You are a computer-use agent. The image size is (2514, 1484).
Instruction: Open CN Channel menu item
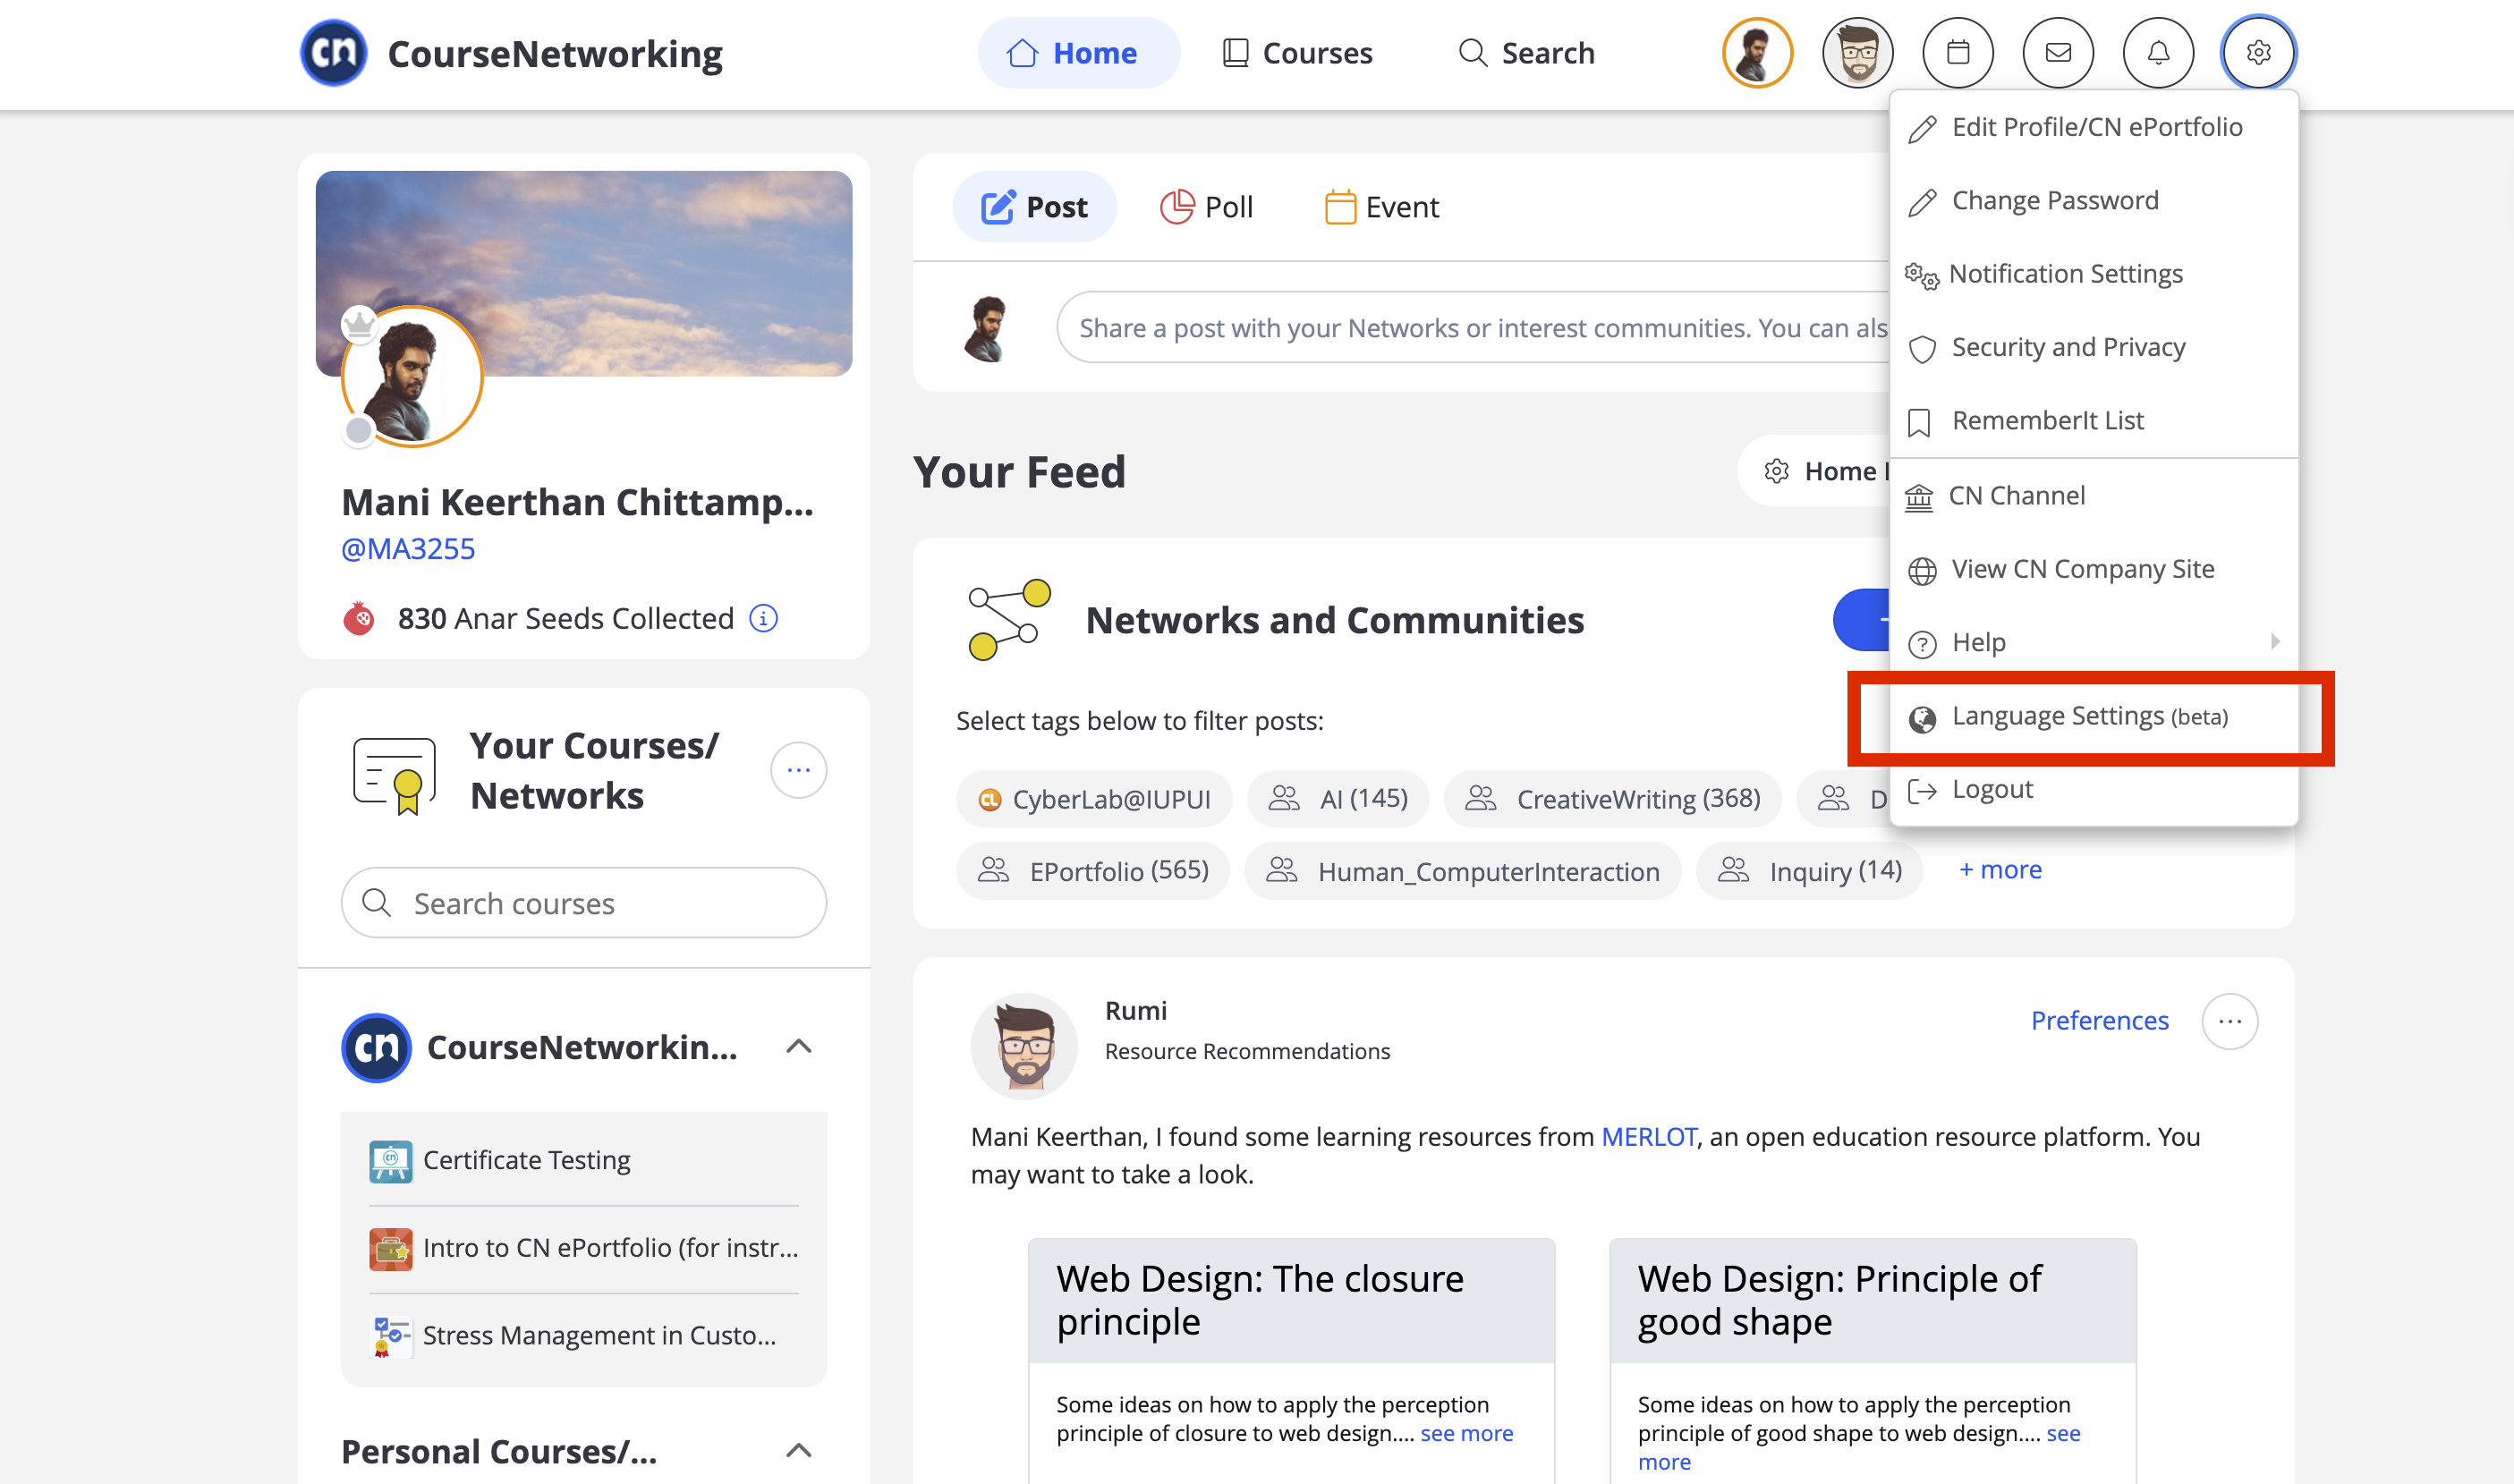tap(2093, 496)
